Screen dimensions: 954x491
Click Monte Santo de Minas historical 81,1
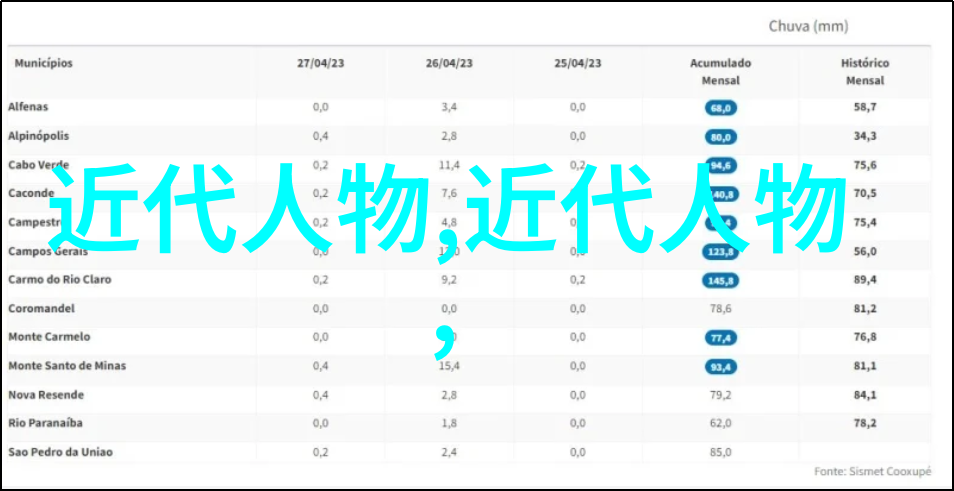point(865,366)
